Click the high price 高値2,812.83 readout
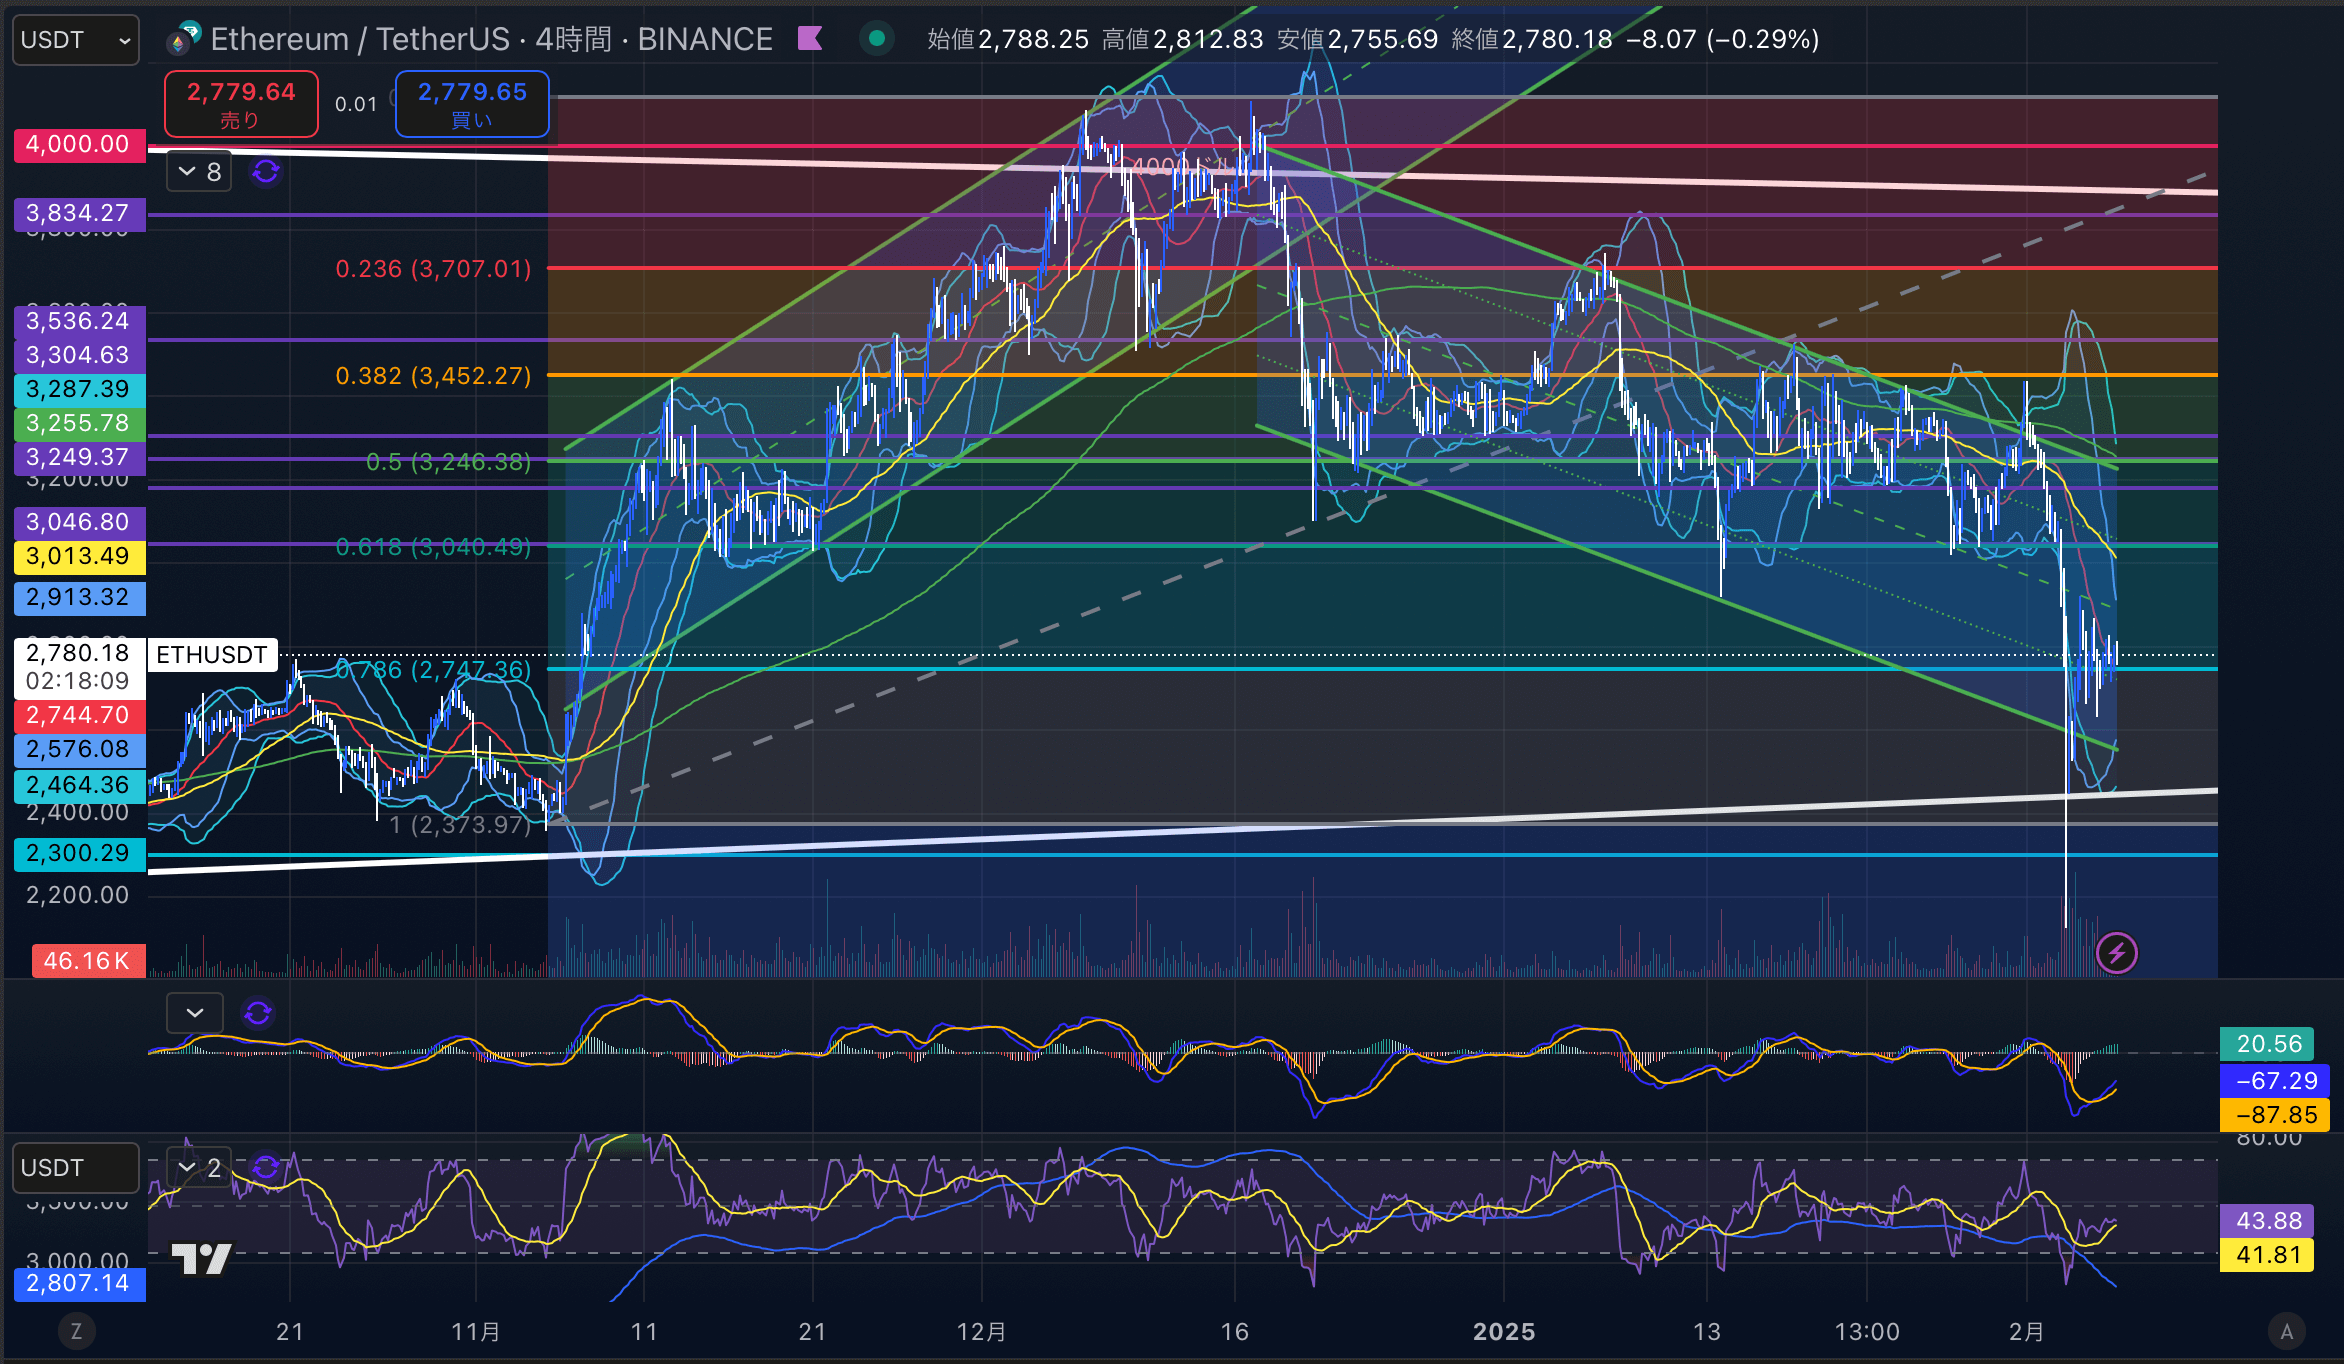This screenshot has height=1364, width=2344. click(x=1183, y=39)
